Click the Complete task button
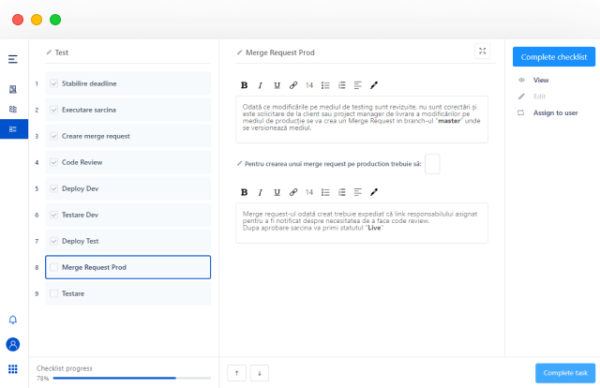The image size is (600, 388). pyautogui.click(x=565, y=373)
